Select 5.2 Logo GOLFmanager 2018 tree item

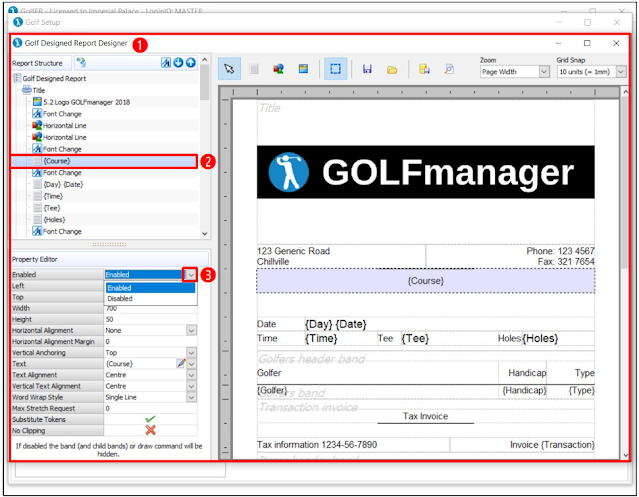86,102
